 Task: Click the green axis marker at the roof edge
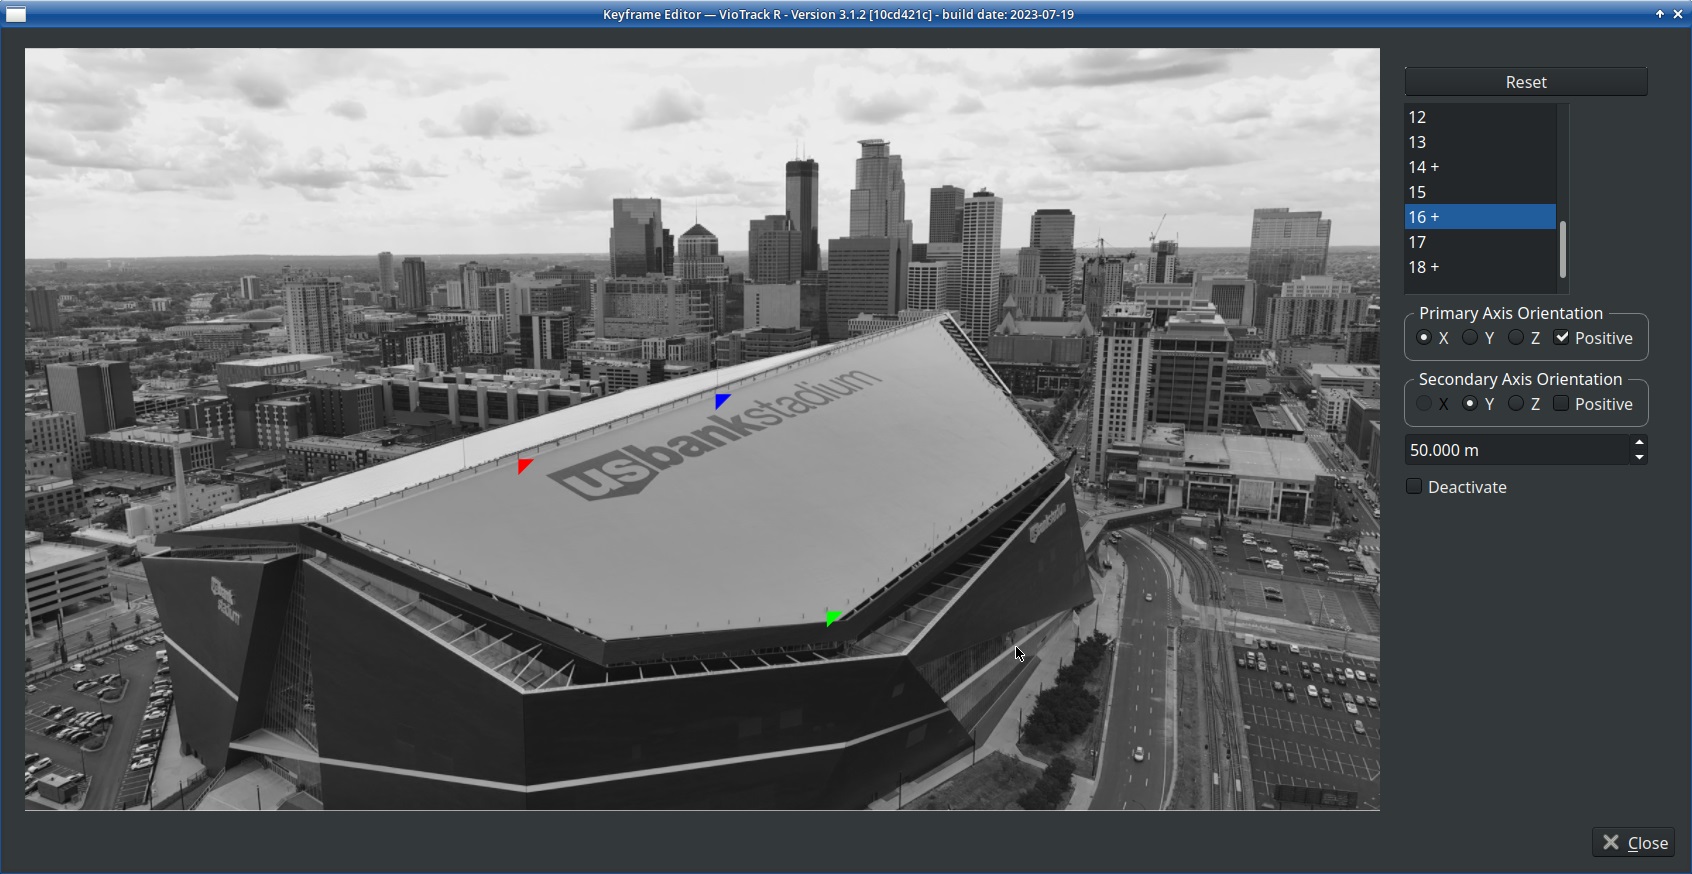833,618
